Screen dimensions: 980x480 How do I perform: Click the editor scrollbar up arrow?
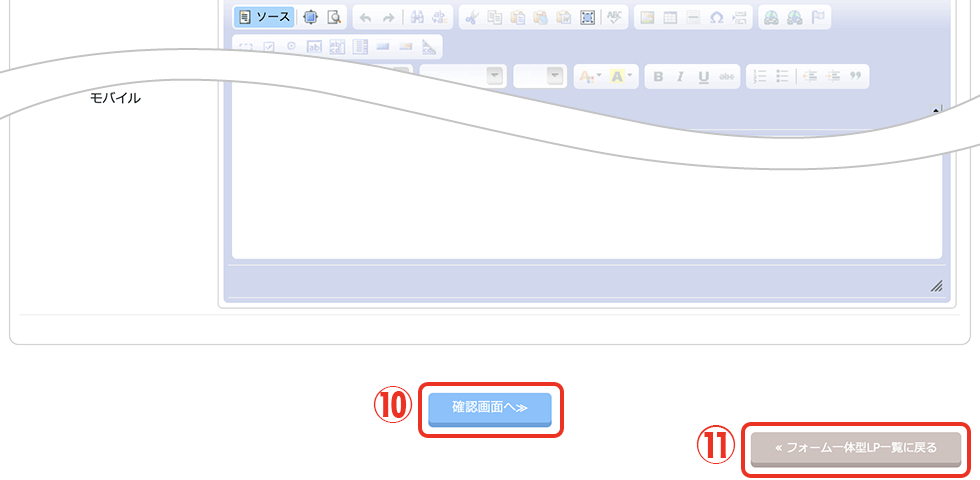click(x=936, y=111)
